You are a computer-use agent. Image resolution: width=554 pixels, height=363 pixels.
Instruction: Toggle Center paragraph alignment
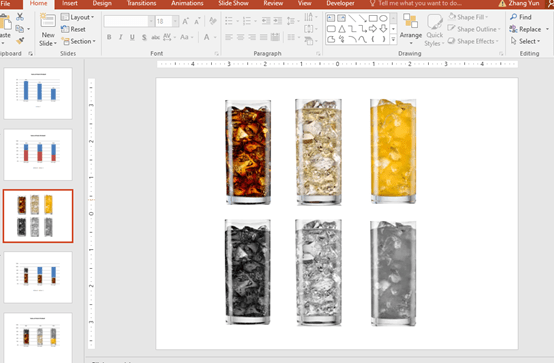(x=241, y=37)
